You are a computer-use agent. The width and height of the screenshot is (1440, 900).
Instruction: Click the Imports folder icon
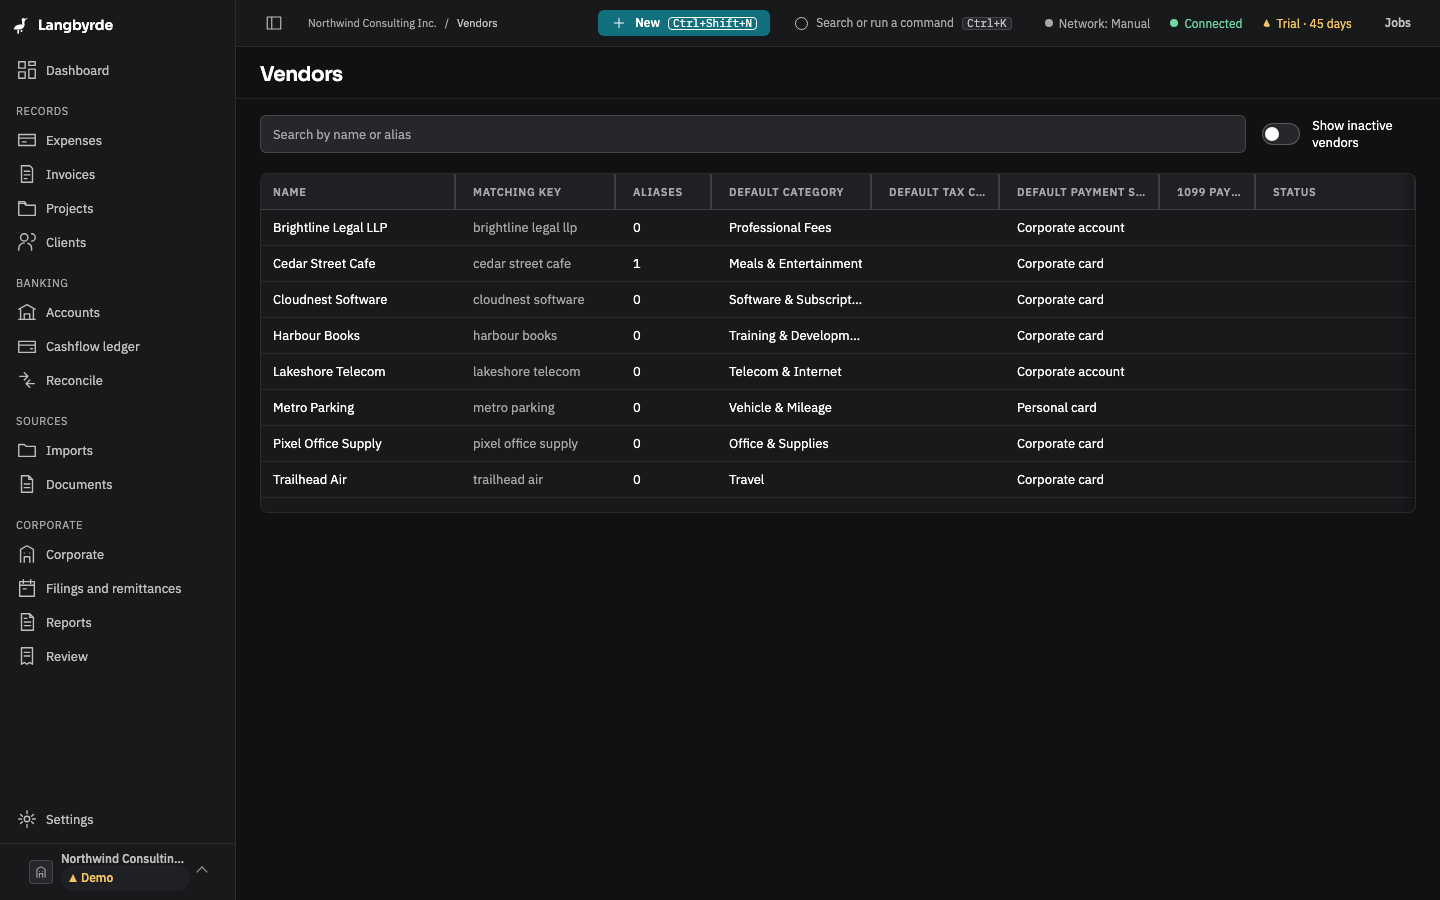pyautogui.click(x=27, y=450)
